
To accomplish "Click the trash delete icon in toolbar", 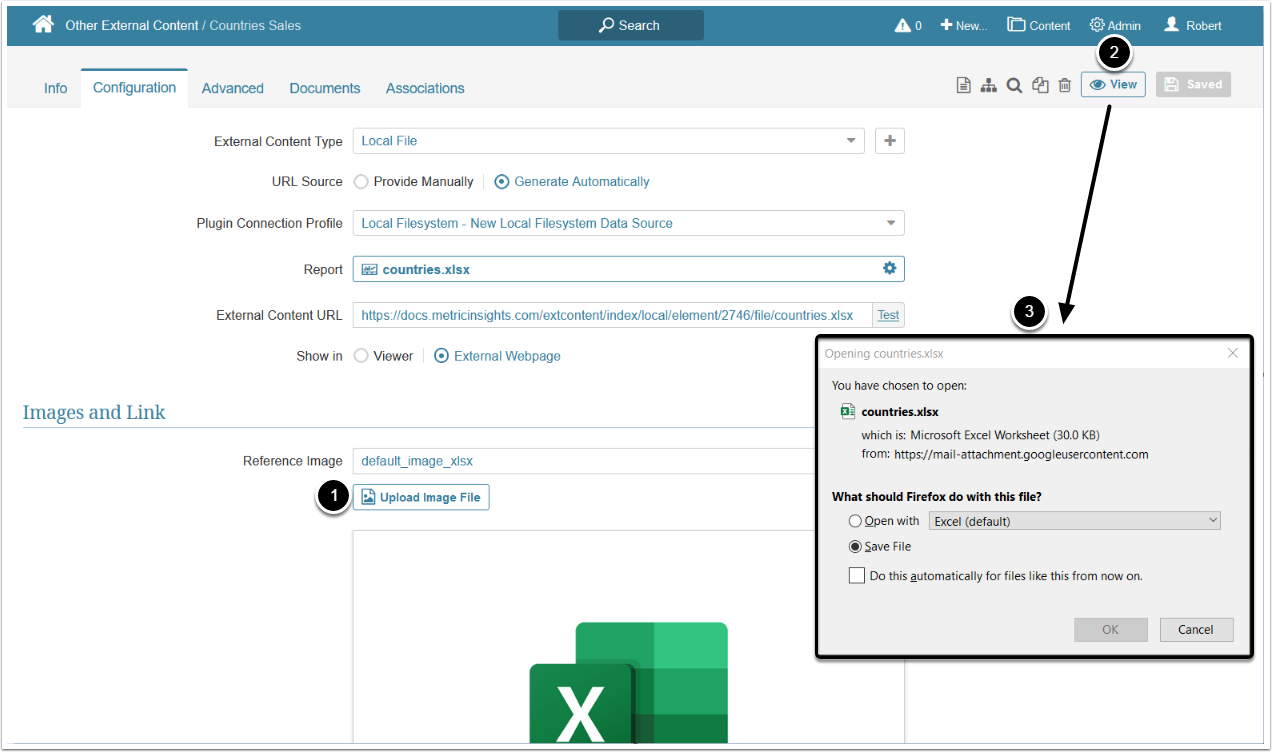I will point(1065,85).
